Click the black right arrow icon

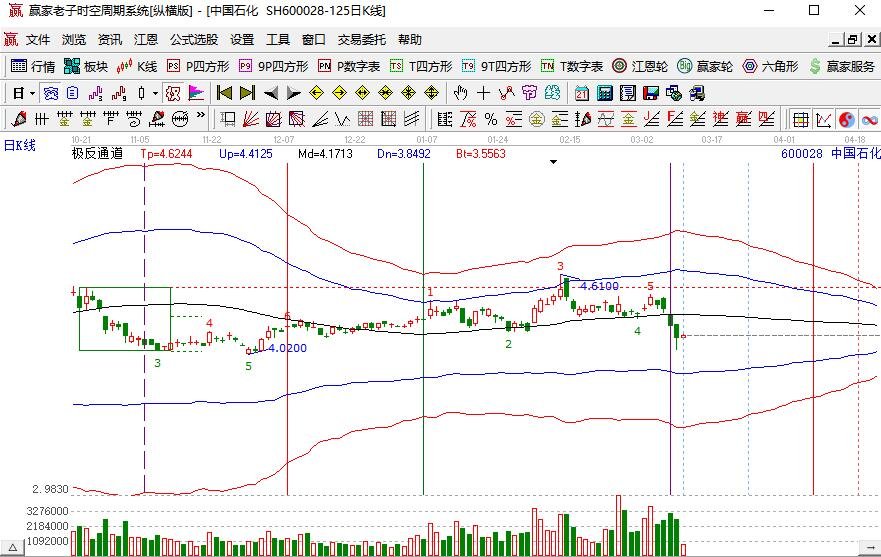click(x=293, y=93)
